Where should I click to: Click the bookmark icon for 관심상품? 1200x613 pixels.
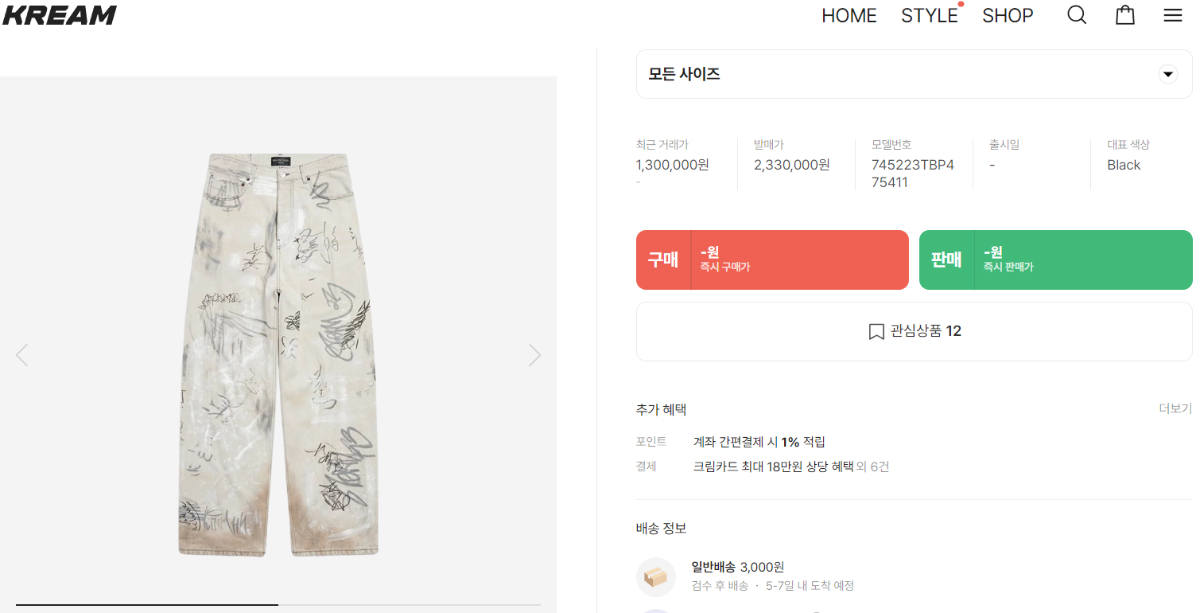[x=876, y=331]
